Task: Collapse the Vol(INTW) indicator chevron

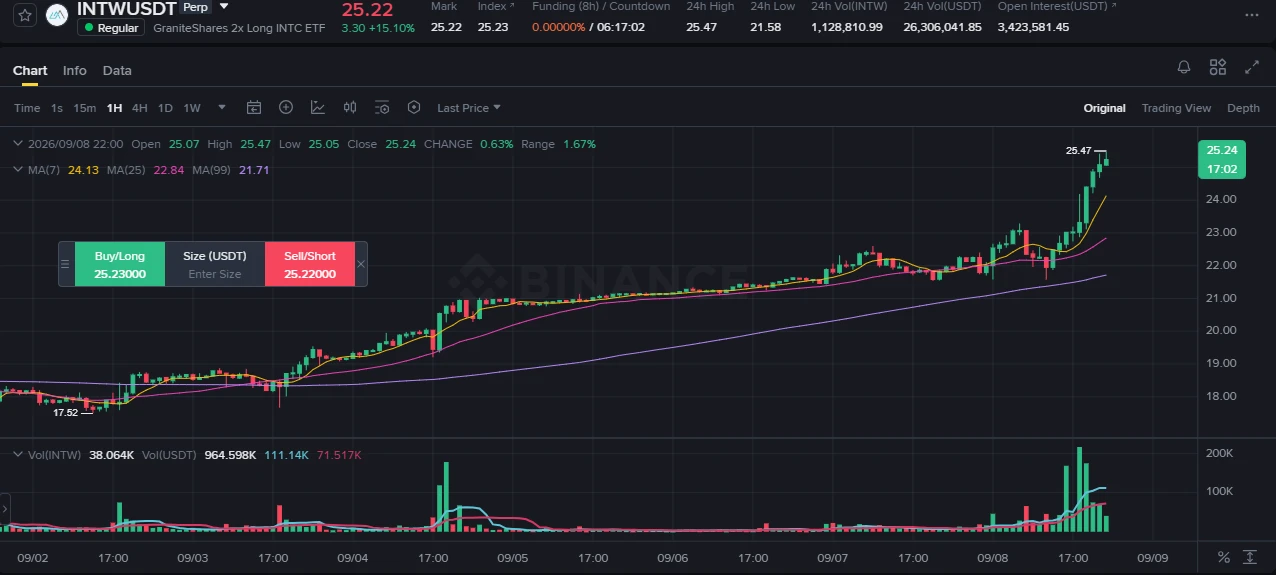Action: coord(17,454)
